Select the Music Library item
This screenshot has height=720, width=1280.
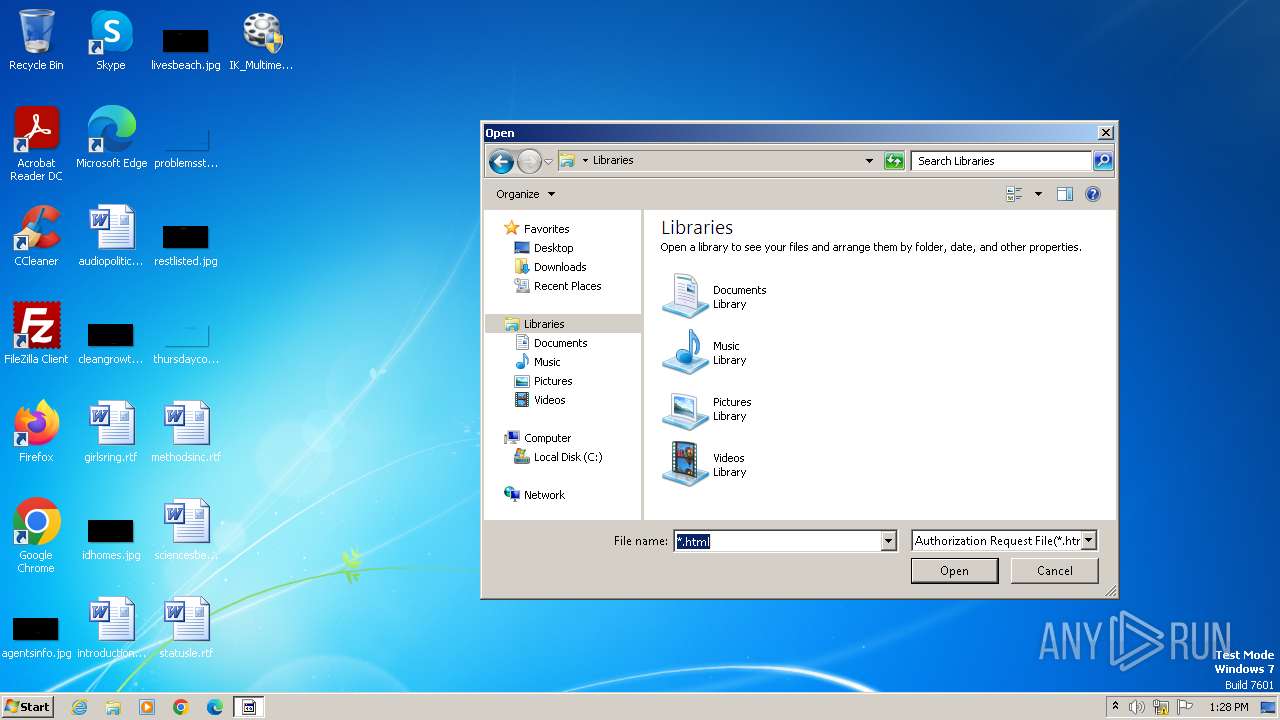tap(702, 352)
